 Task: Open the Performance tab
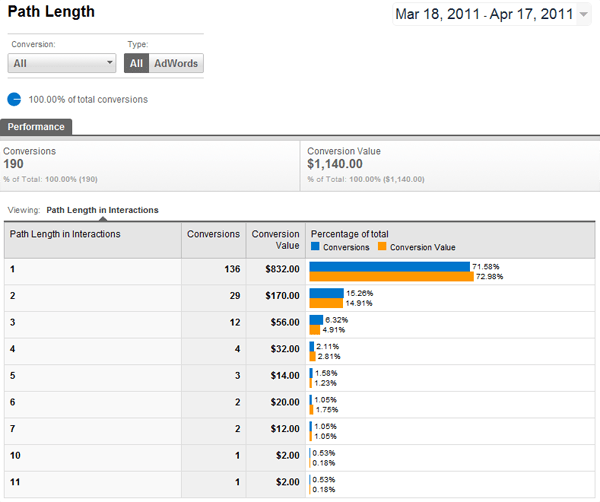[36, 127]
